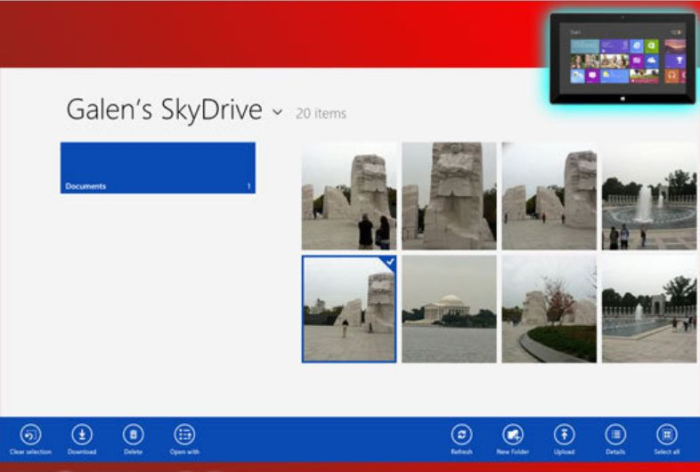Open the Documents folder tile
This screenshot has height=472, width=700.
(158, 168)
